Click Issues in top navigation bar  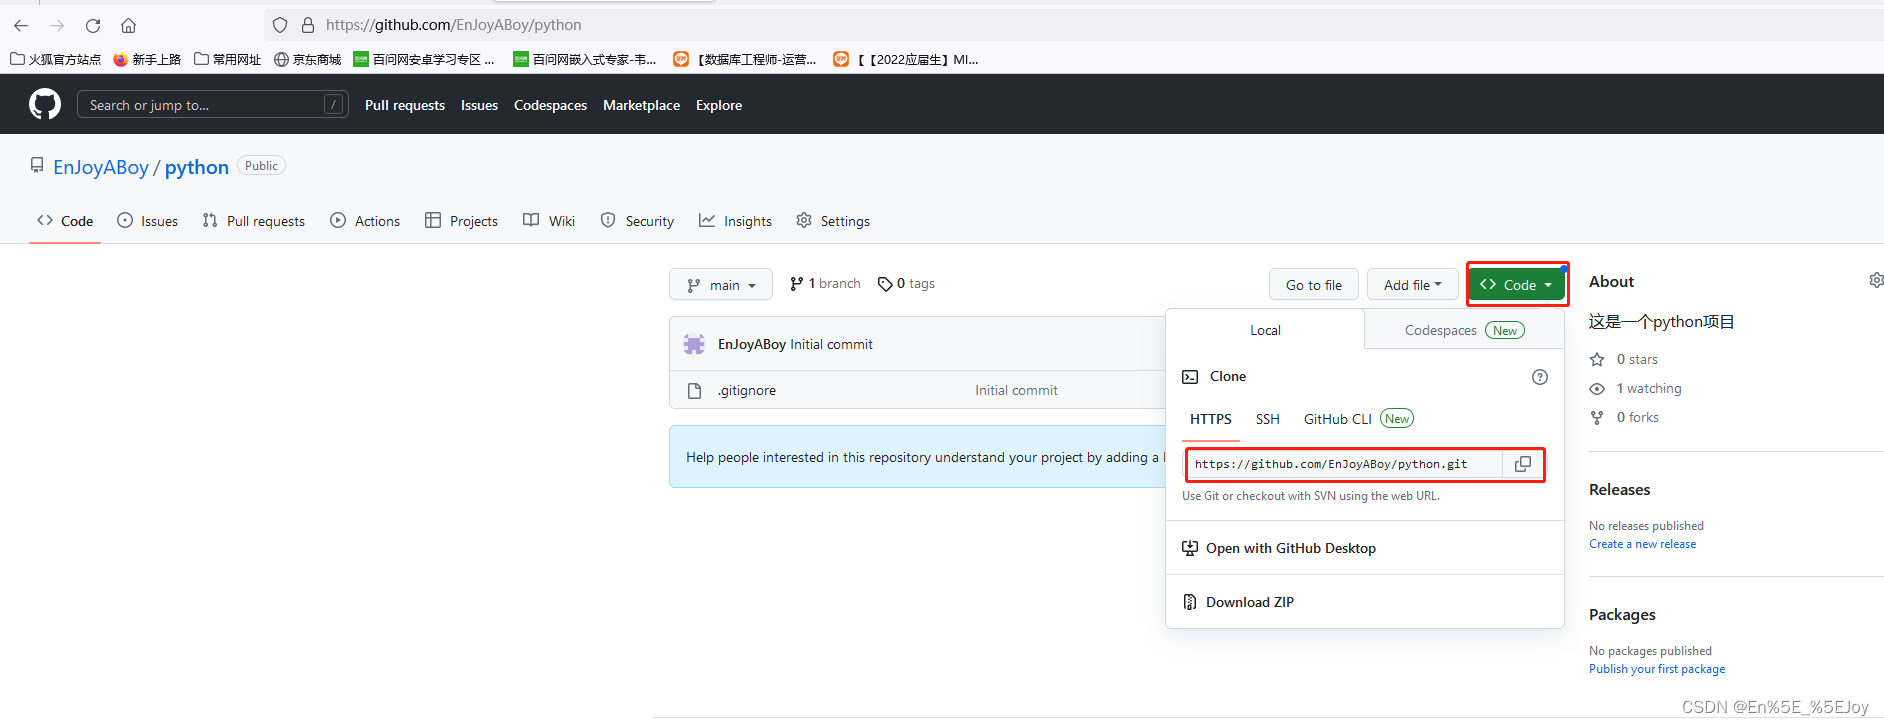coord(479,105)
